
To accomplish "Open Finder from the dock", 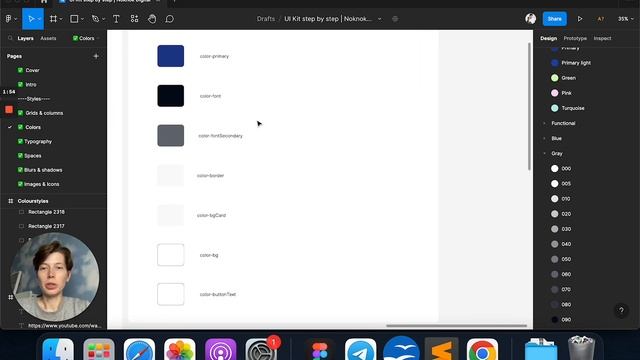I will [x=58, y=350].
